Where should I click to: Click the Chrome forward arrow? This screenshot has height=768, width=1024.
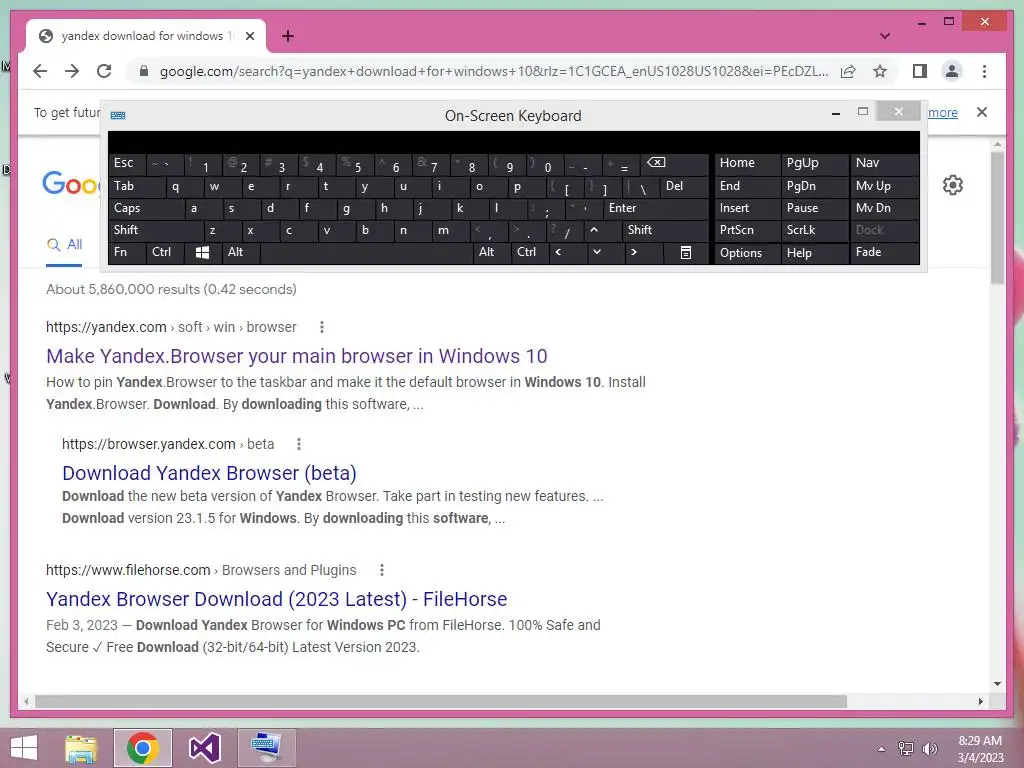click(72, 71)
